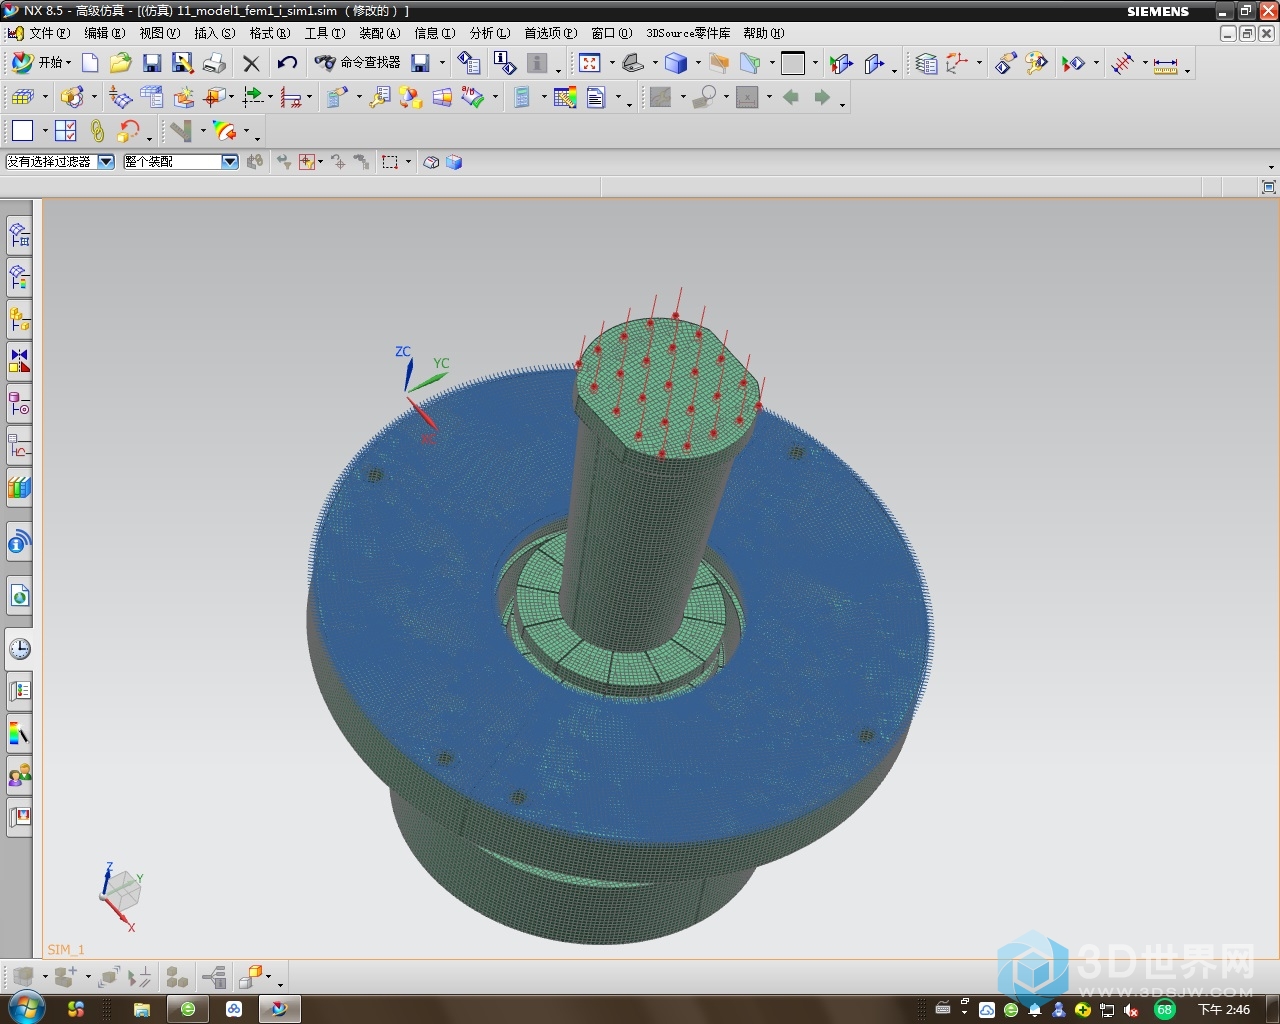Expand the load type dropdown arrow

[x=270, y=97]
